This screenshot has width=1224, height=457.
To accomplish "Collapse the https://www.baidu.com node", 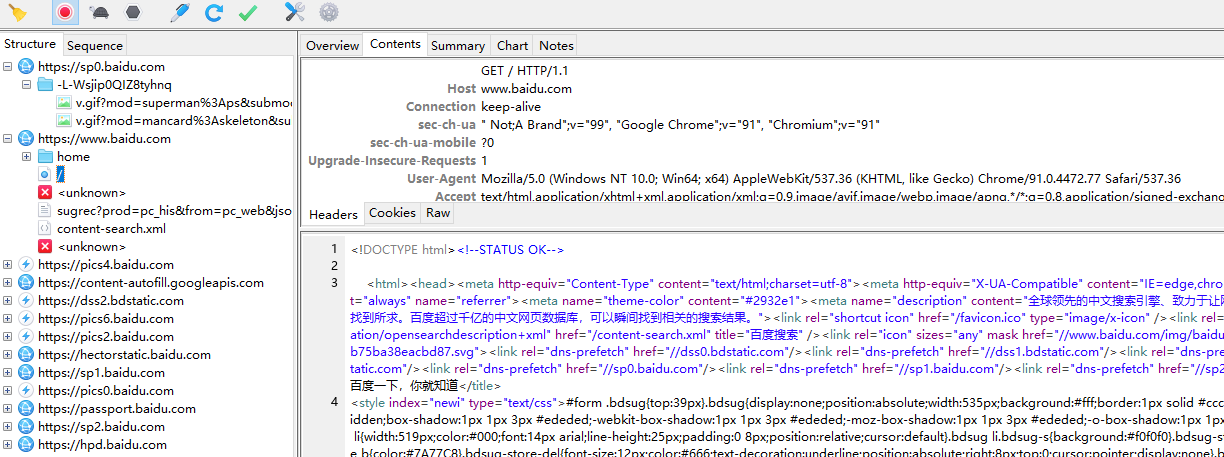I will pos(7,139).
